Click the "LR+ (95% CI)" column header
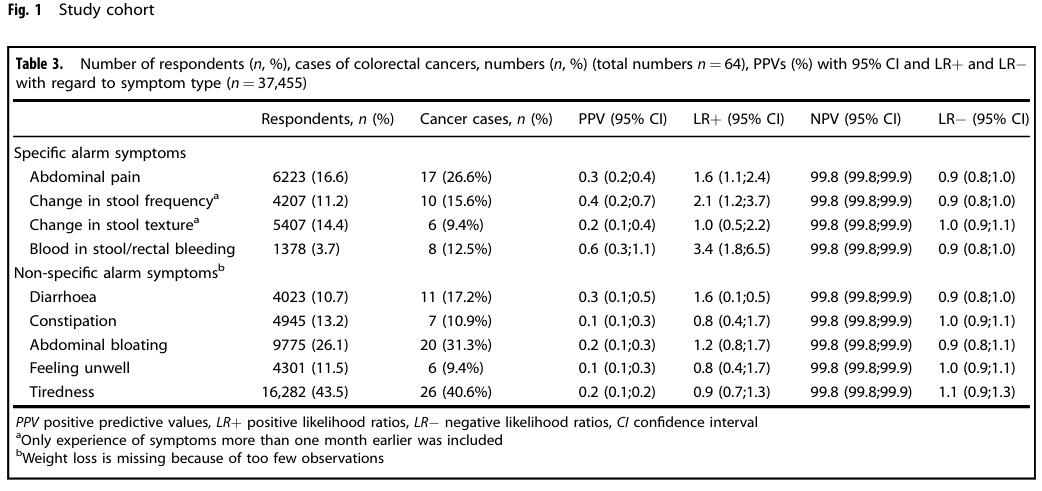The width and height of the screenshot is (1042, 491). tap(738, 119)
